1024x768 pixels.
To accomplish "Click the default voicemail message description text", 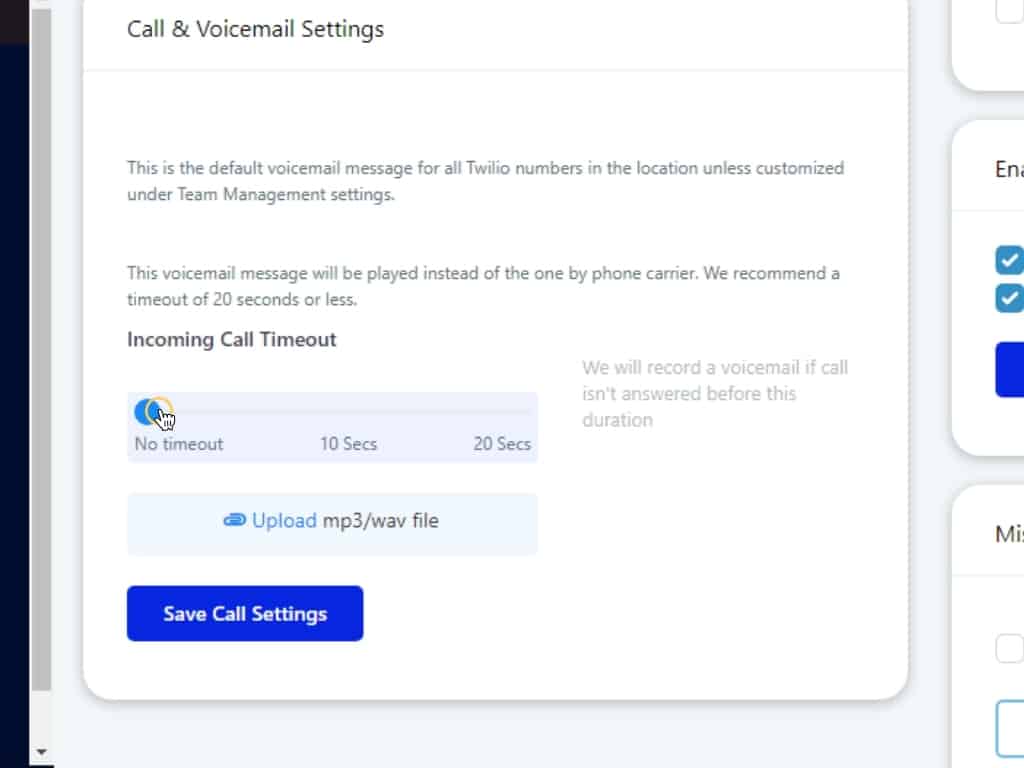I will pyautogui.click(x=485, y=181).
